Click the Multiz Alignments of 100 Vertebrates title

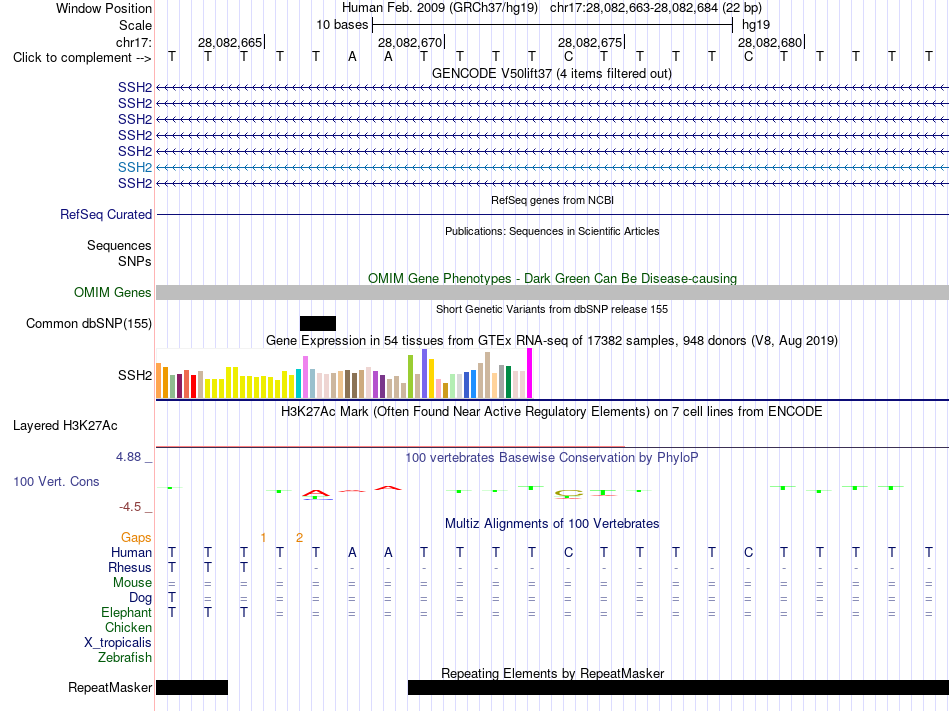point(552,523)
